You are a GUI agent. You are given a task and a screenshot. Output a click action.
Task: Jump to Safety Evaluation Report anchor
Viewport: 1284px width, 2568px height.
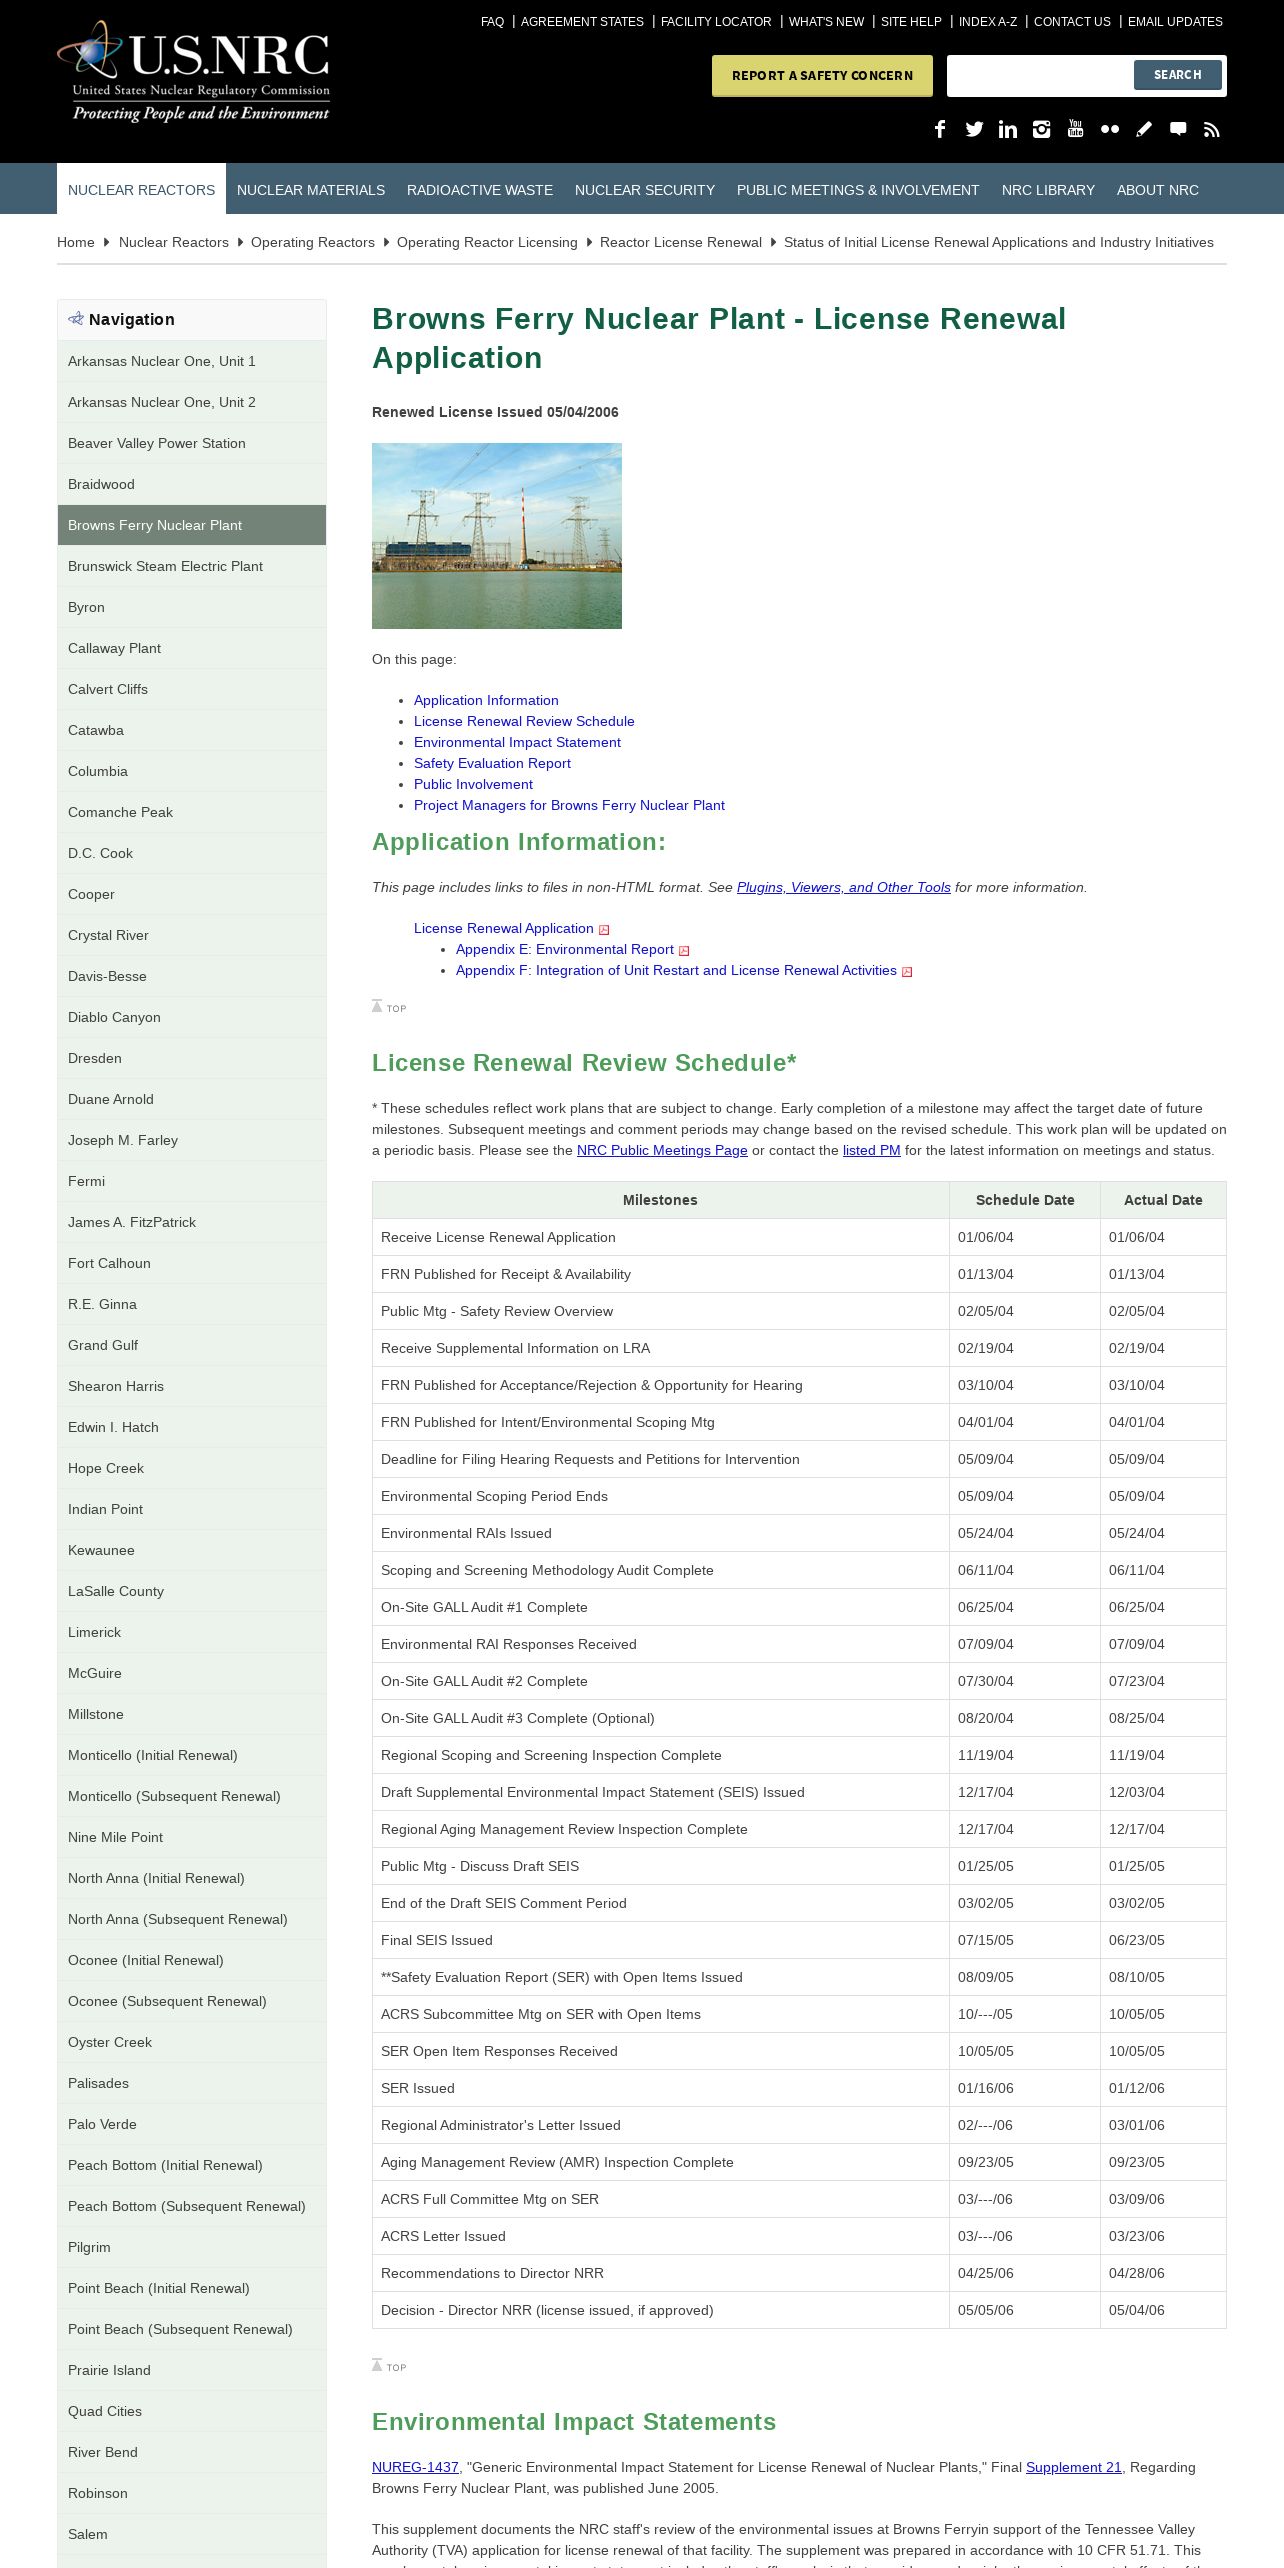pyautogui.click(x=492, y=763)
